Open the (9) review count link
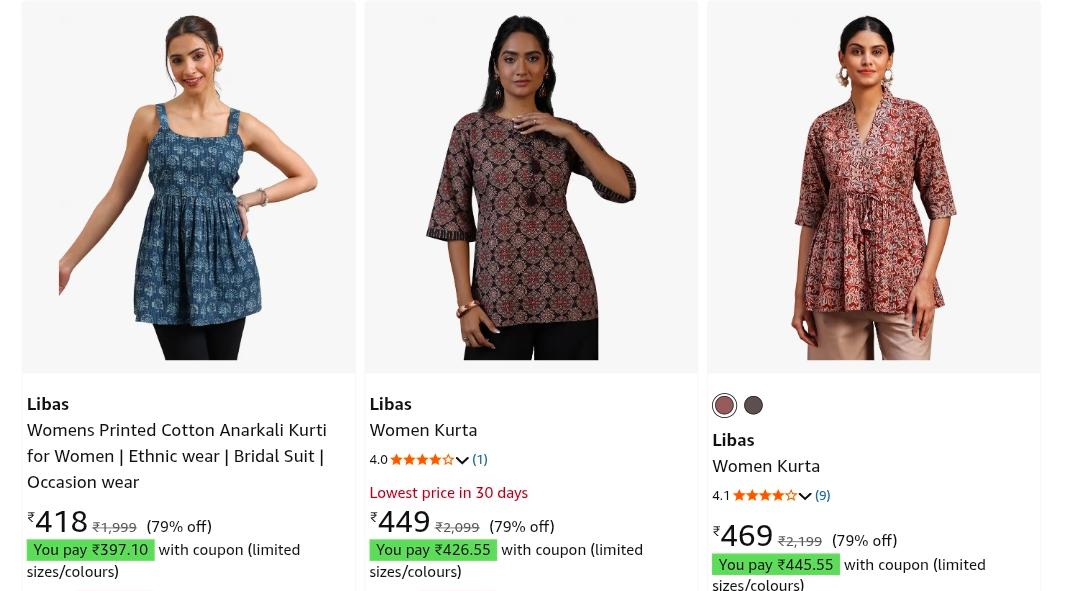This screenshot has width=1080, height=591. pyautogui.click(x=822, y=495)
